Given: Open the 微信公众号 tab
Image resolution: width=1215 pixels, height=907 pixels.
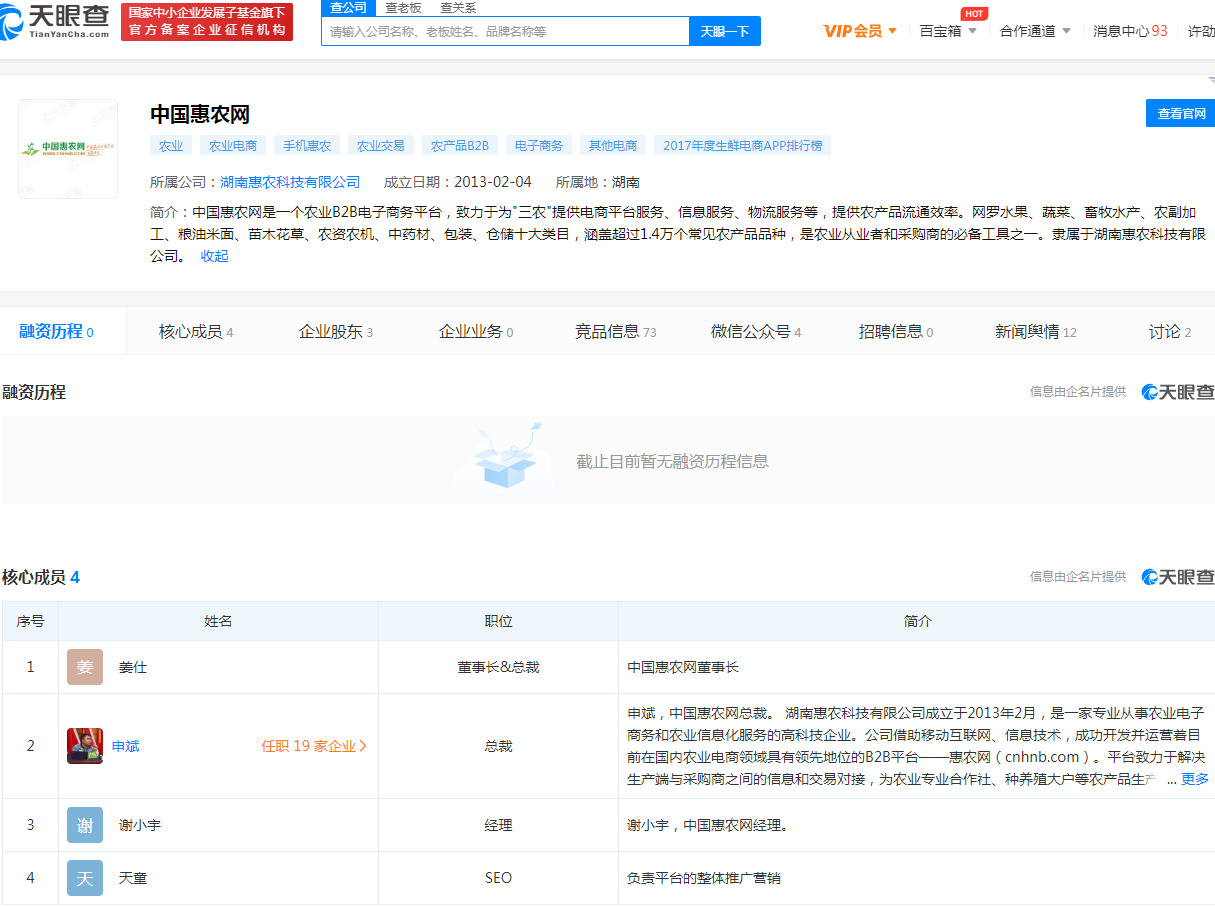Looking at the screenshot, I should tap(756, 332).
